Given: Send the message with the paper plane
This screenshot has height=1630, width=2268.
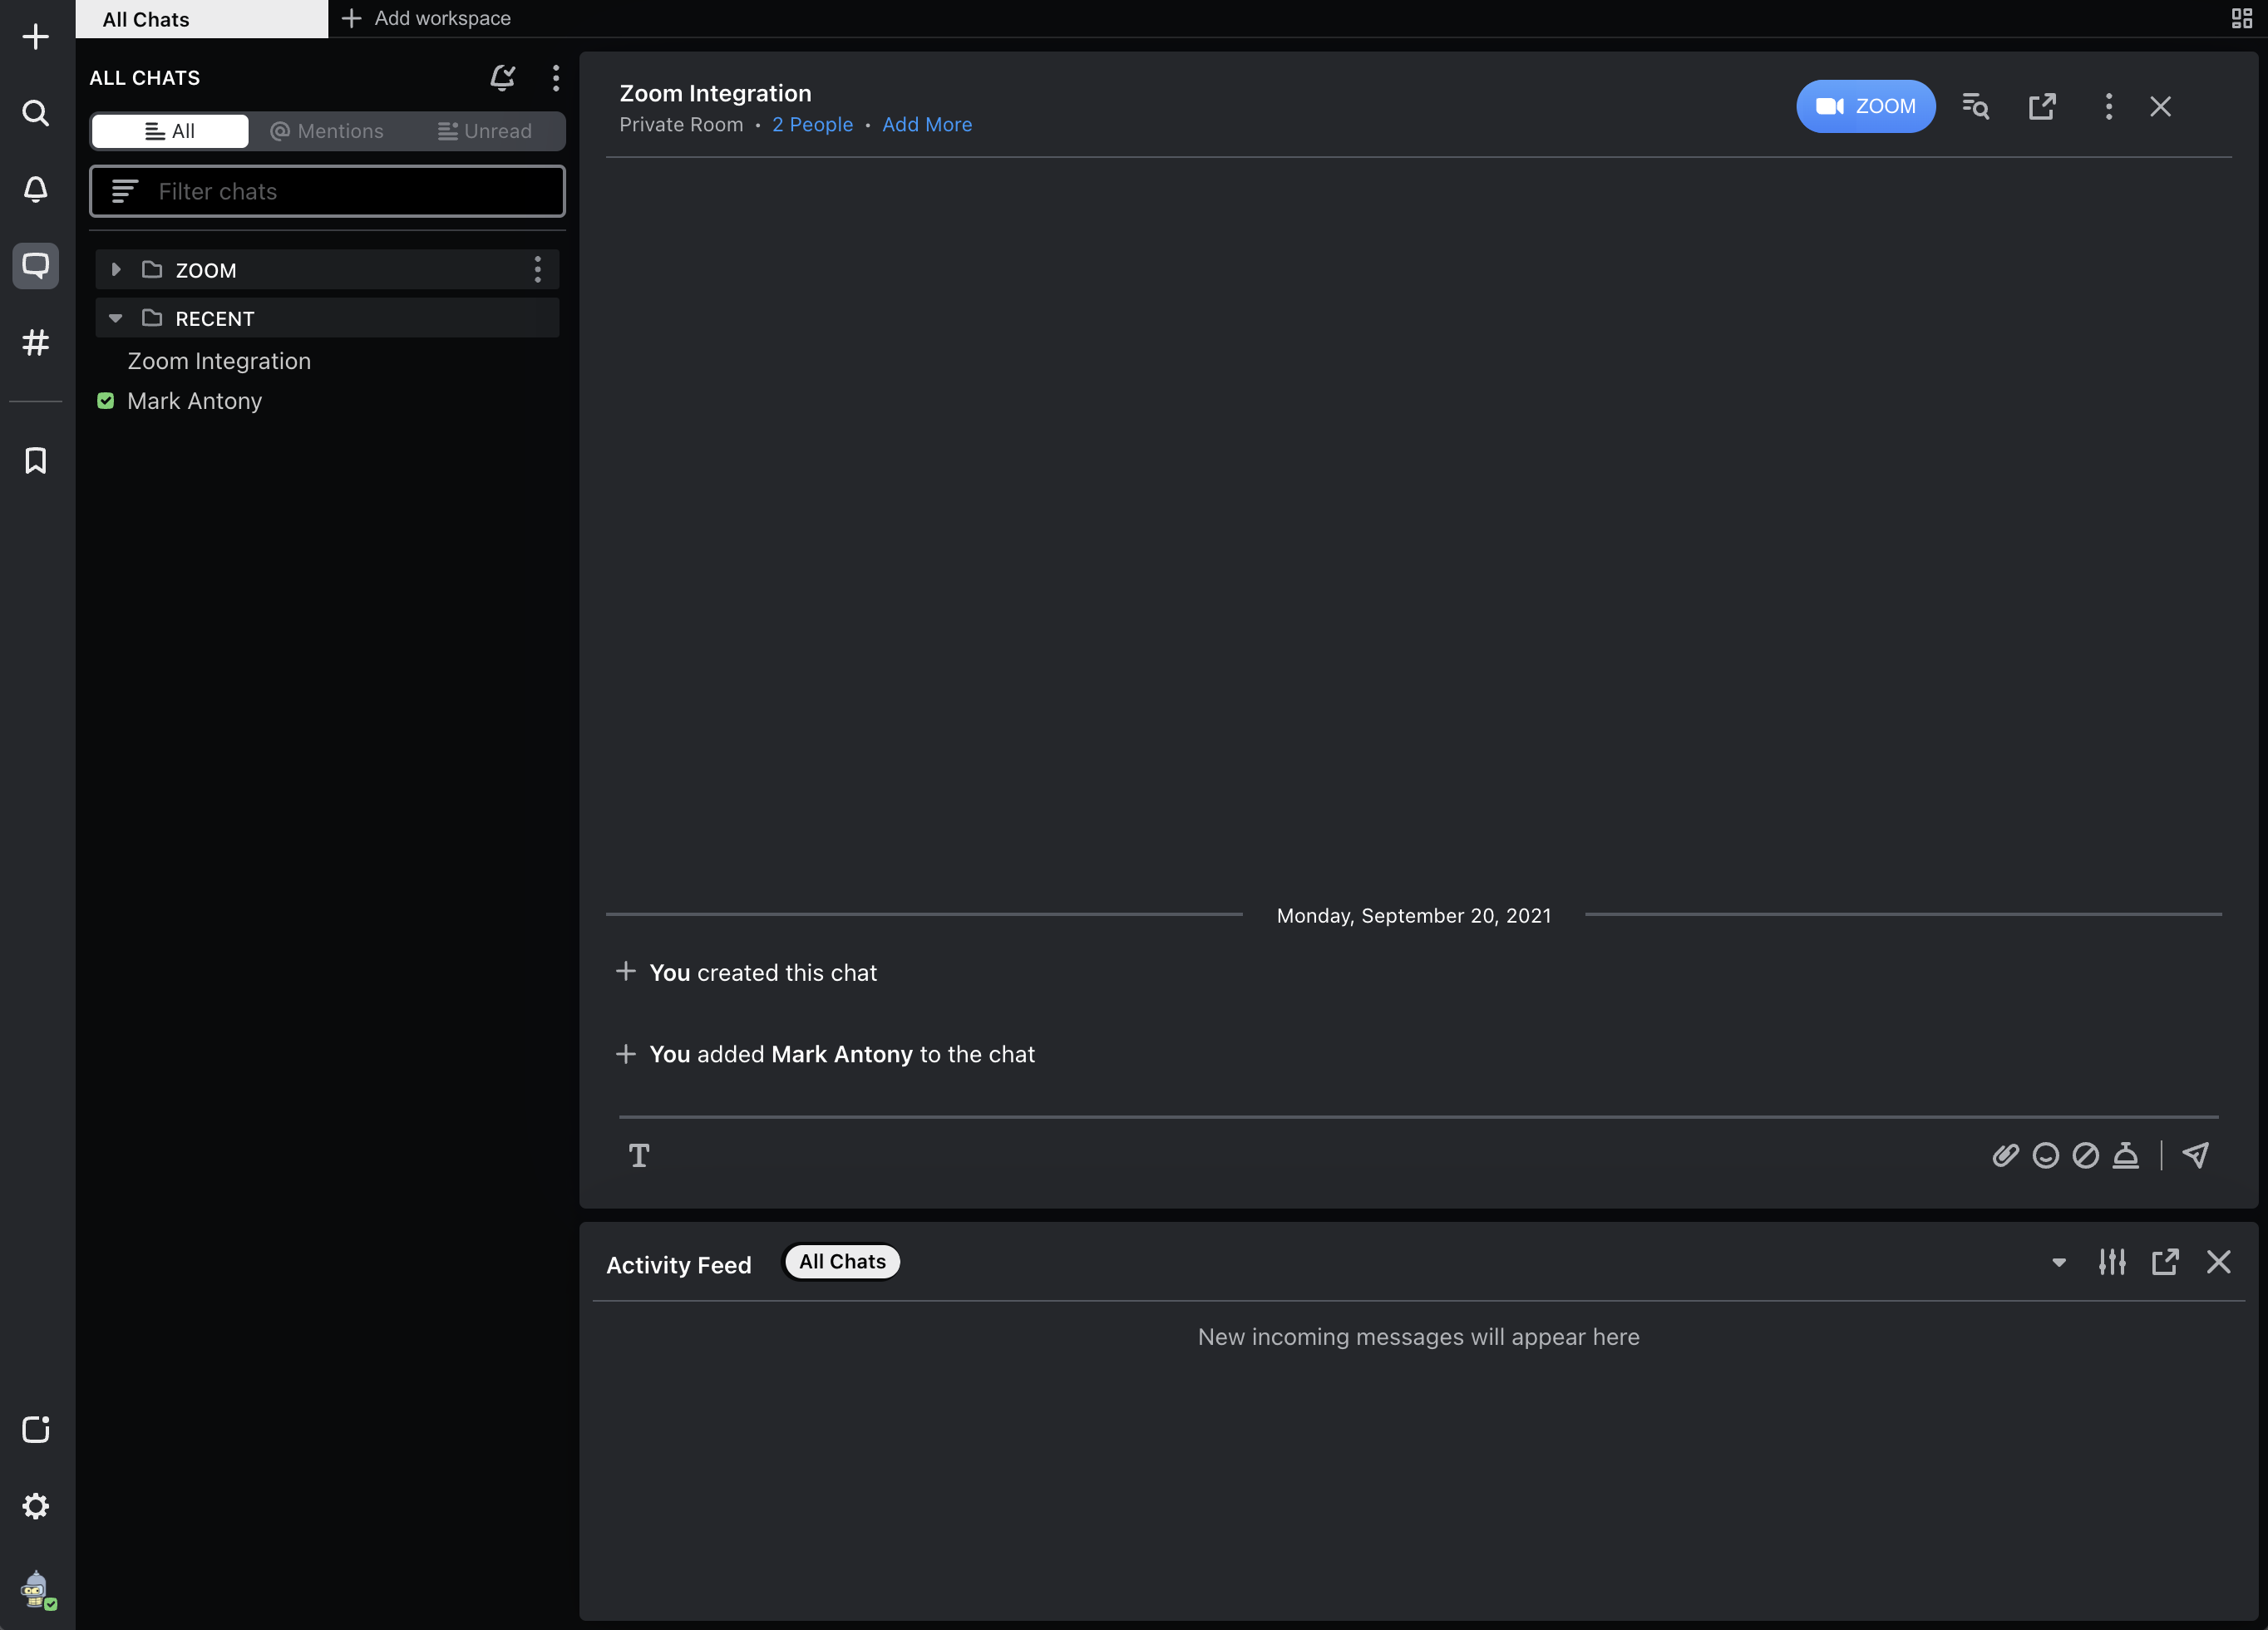Looking at the screenshot, I should (2195, 1155).
